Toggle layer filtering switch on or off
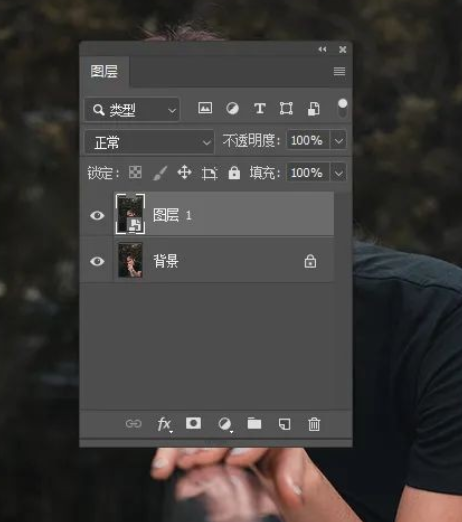Viewport: 462px width, 522px height. point(342,108)
